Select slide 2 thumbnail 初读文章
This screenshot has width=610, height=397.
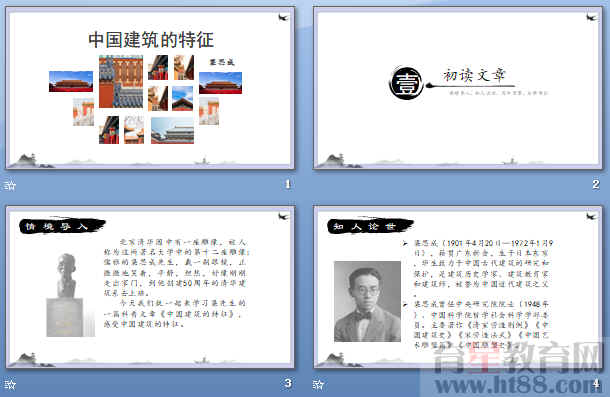tap(458, 88)
